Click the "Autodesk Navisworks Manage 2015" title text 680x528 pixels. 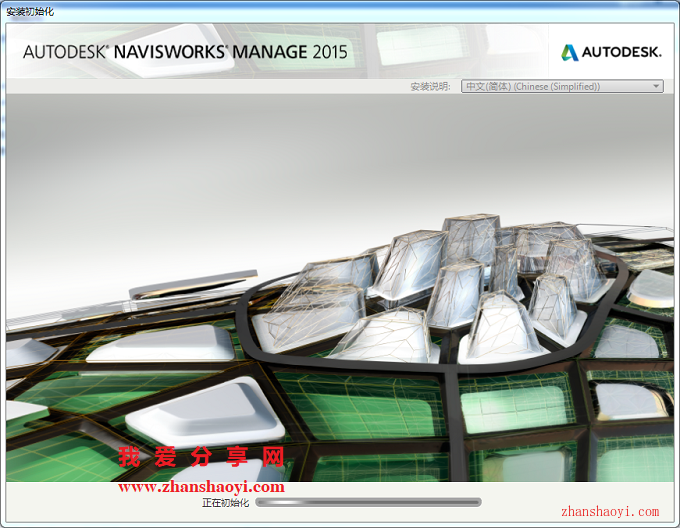(185, 52)
